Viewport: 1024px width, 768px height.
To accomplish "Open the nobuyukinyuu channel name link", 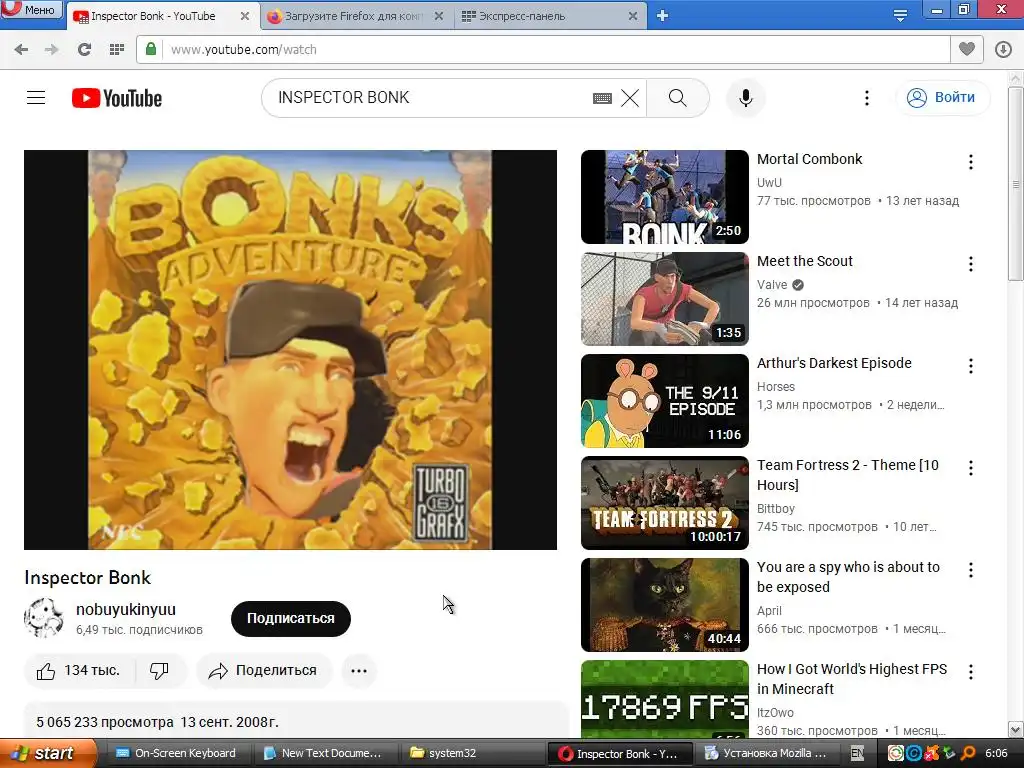I will click(125, 609).
